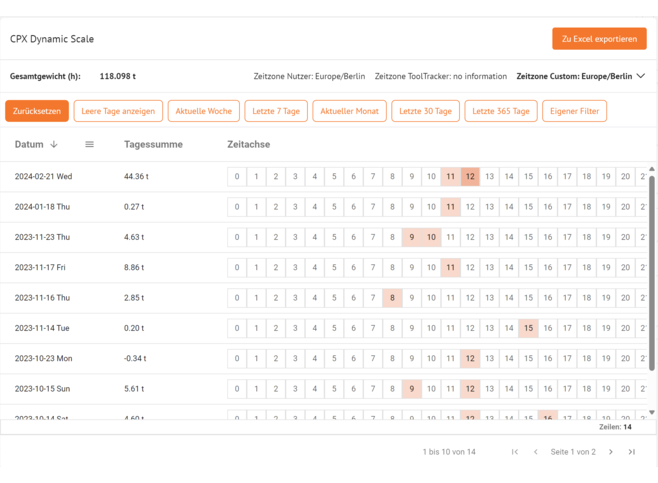Show empty days via Leere Tage anzeigen
The height and width of the screenshot is (483, 658).
[x=118, y=111]
